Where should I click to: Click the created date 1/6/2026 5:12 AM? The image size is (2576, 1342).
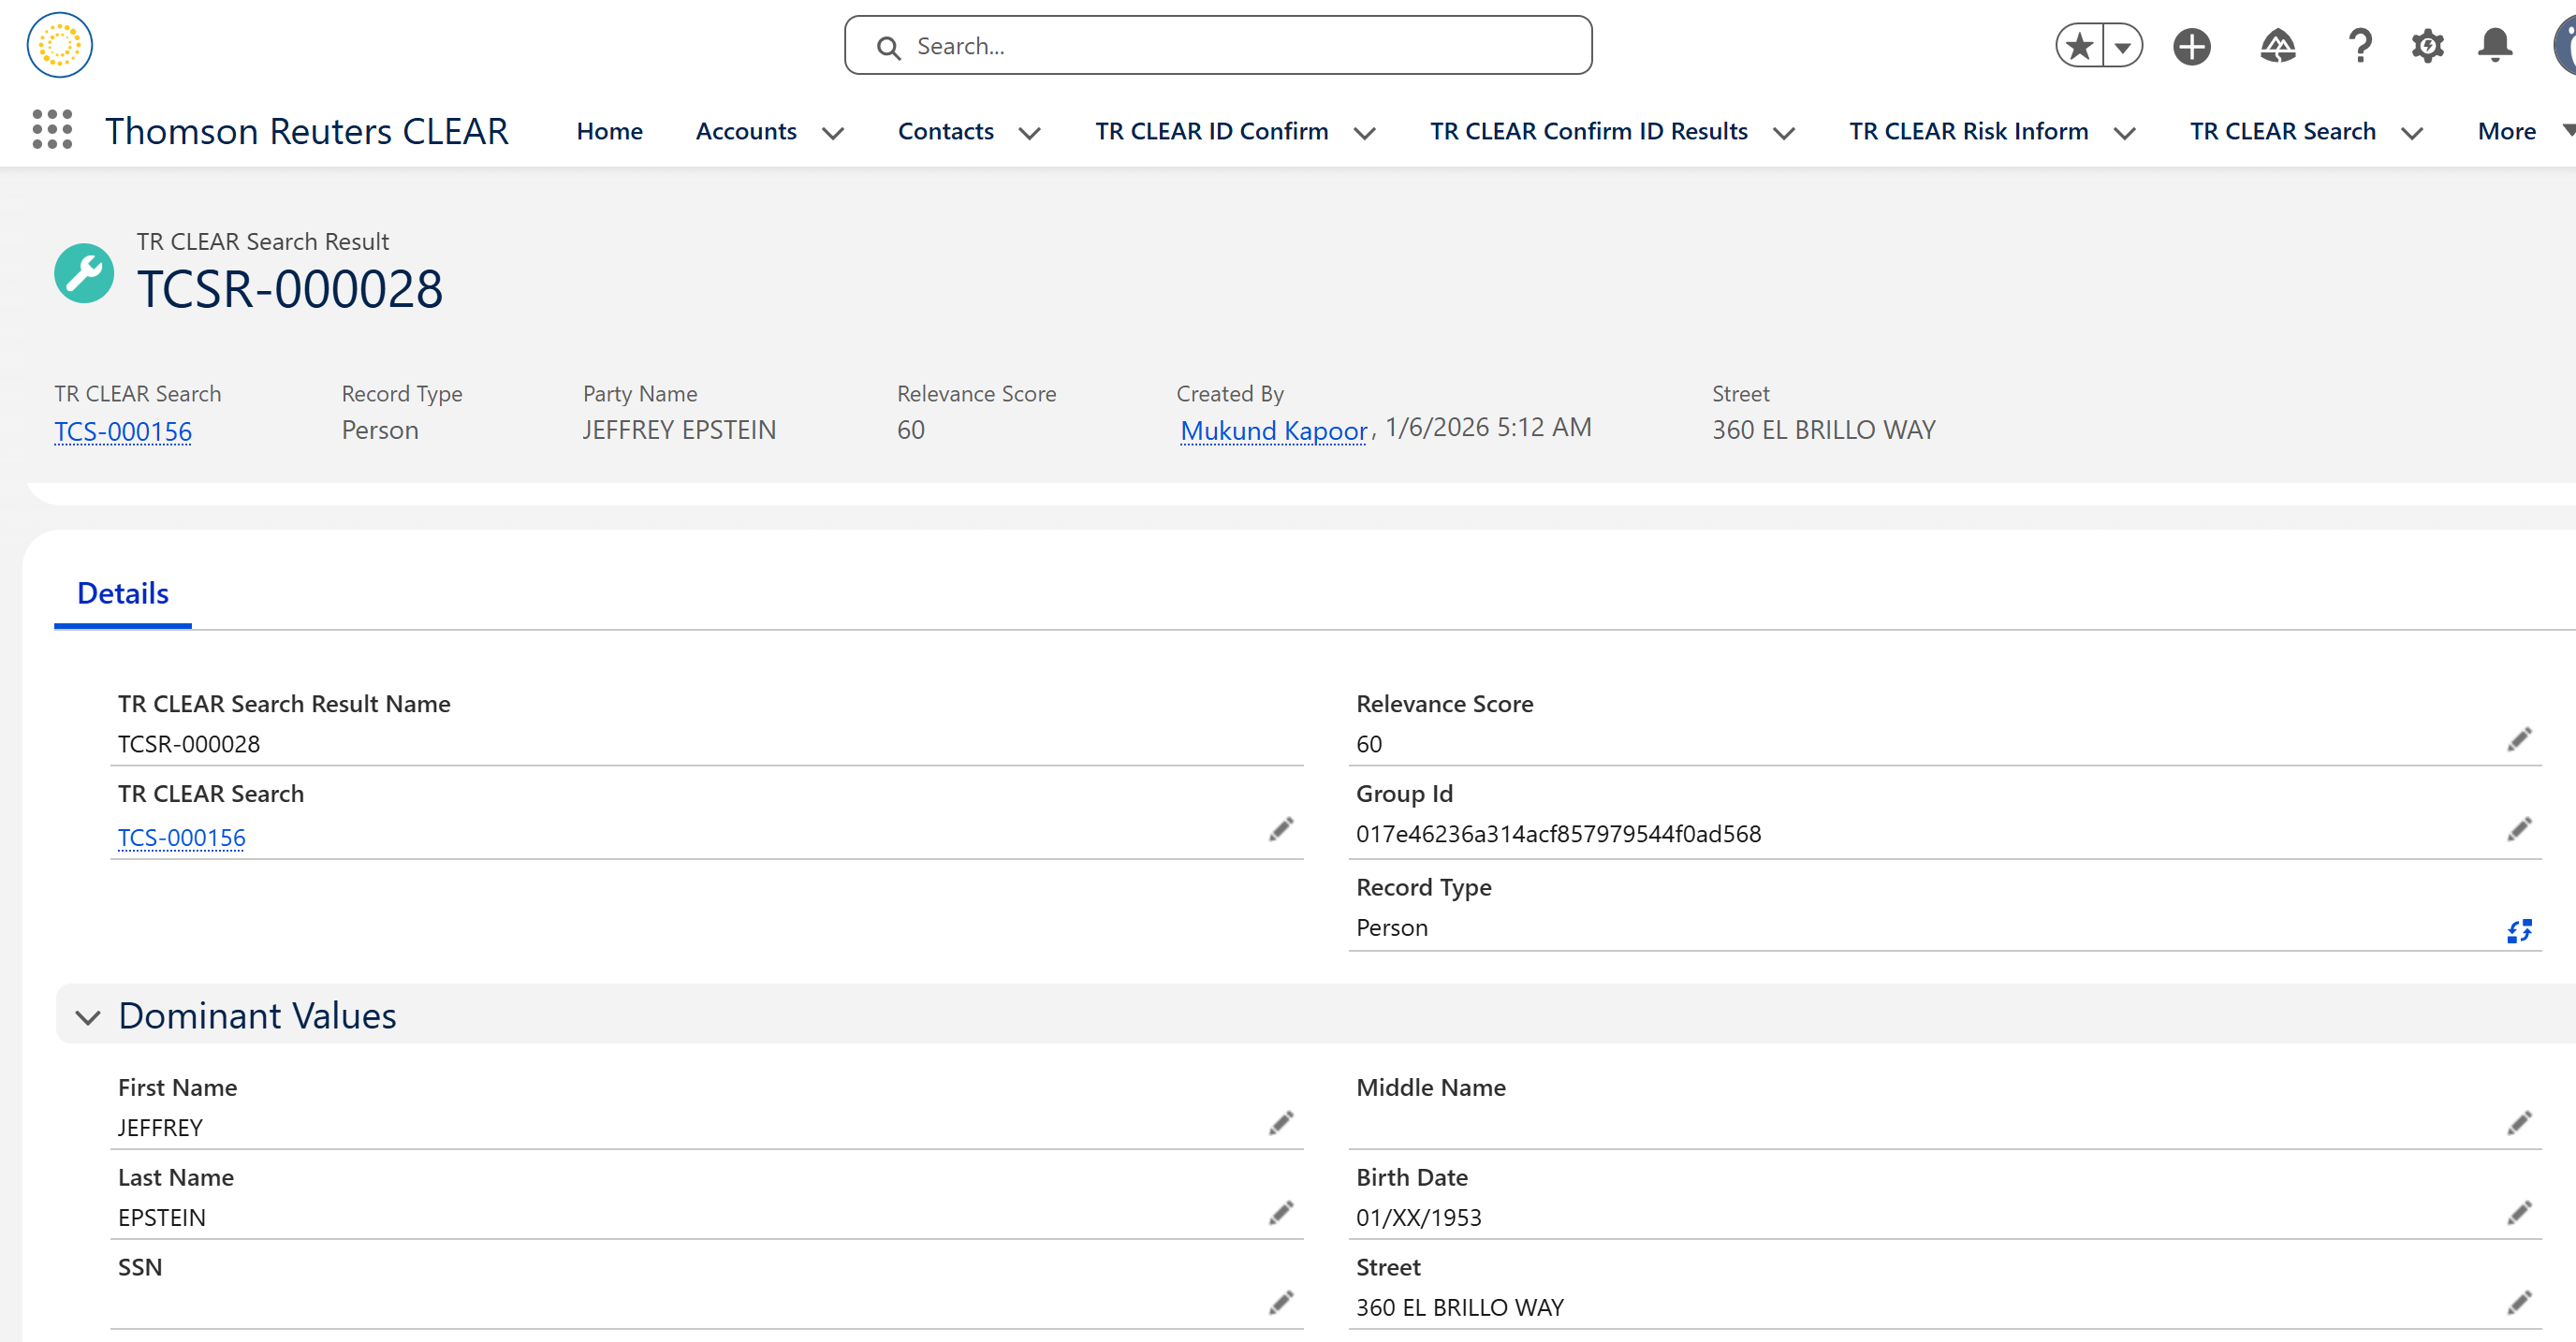point(1488,427)
